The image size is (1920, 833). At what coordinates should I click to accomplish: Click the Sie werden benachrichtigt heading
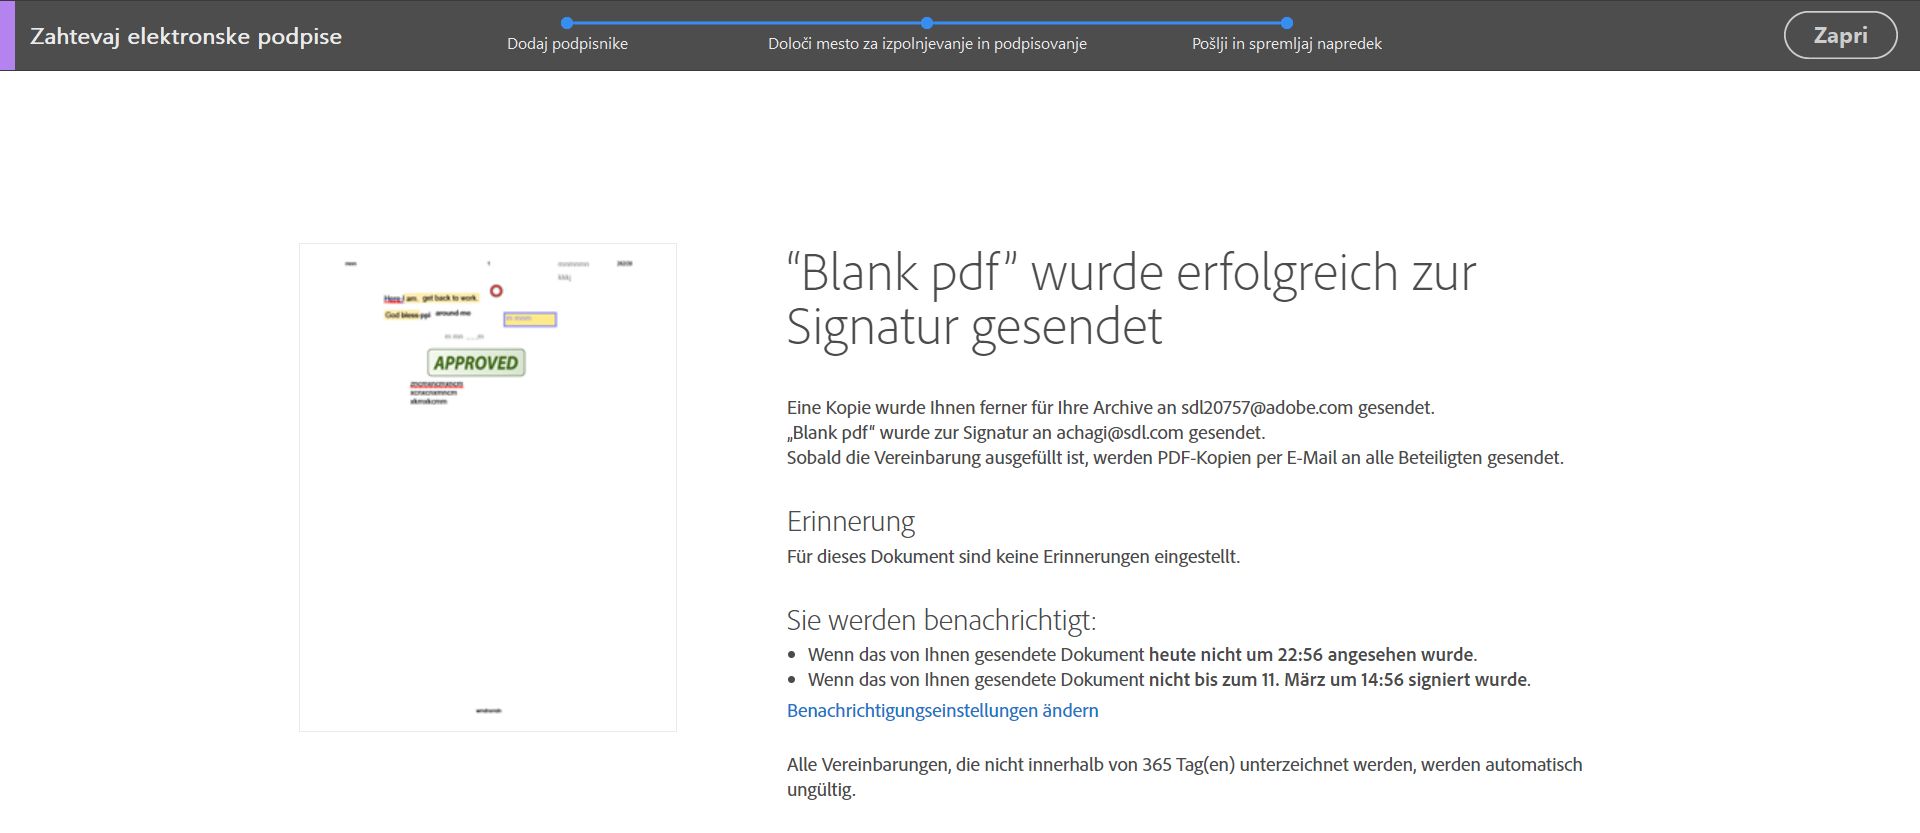coord(941,620)
